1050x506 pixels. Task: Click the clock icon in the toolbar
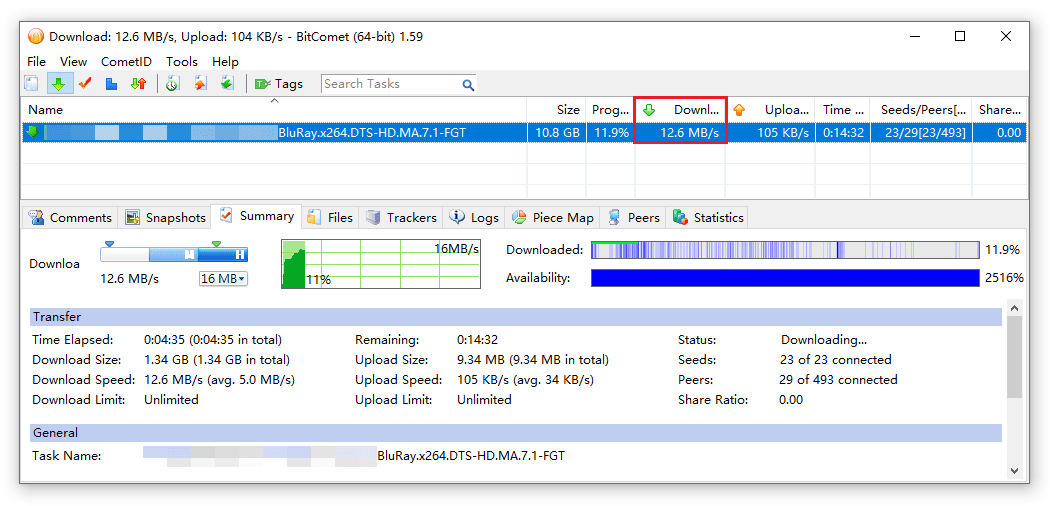coord(172,84)
